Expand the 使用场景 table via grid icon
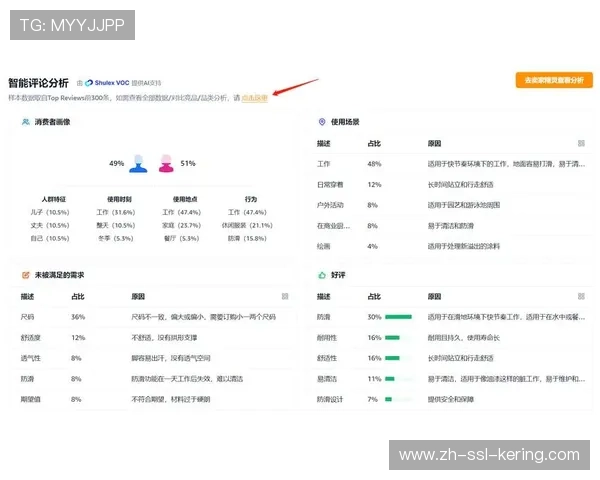The height and width of the screenshot is (480, 600). tap(581, 143)
